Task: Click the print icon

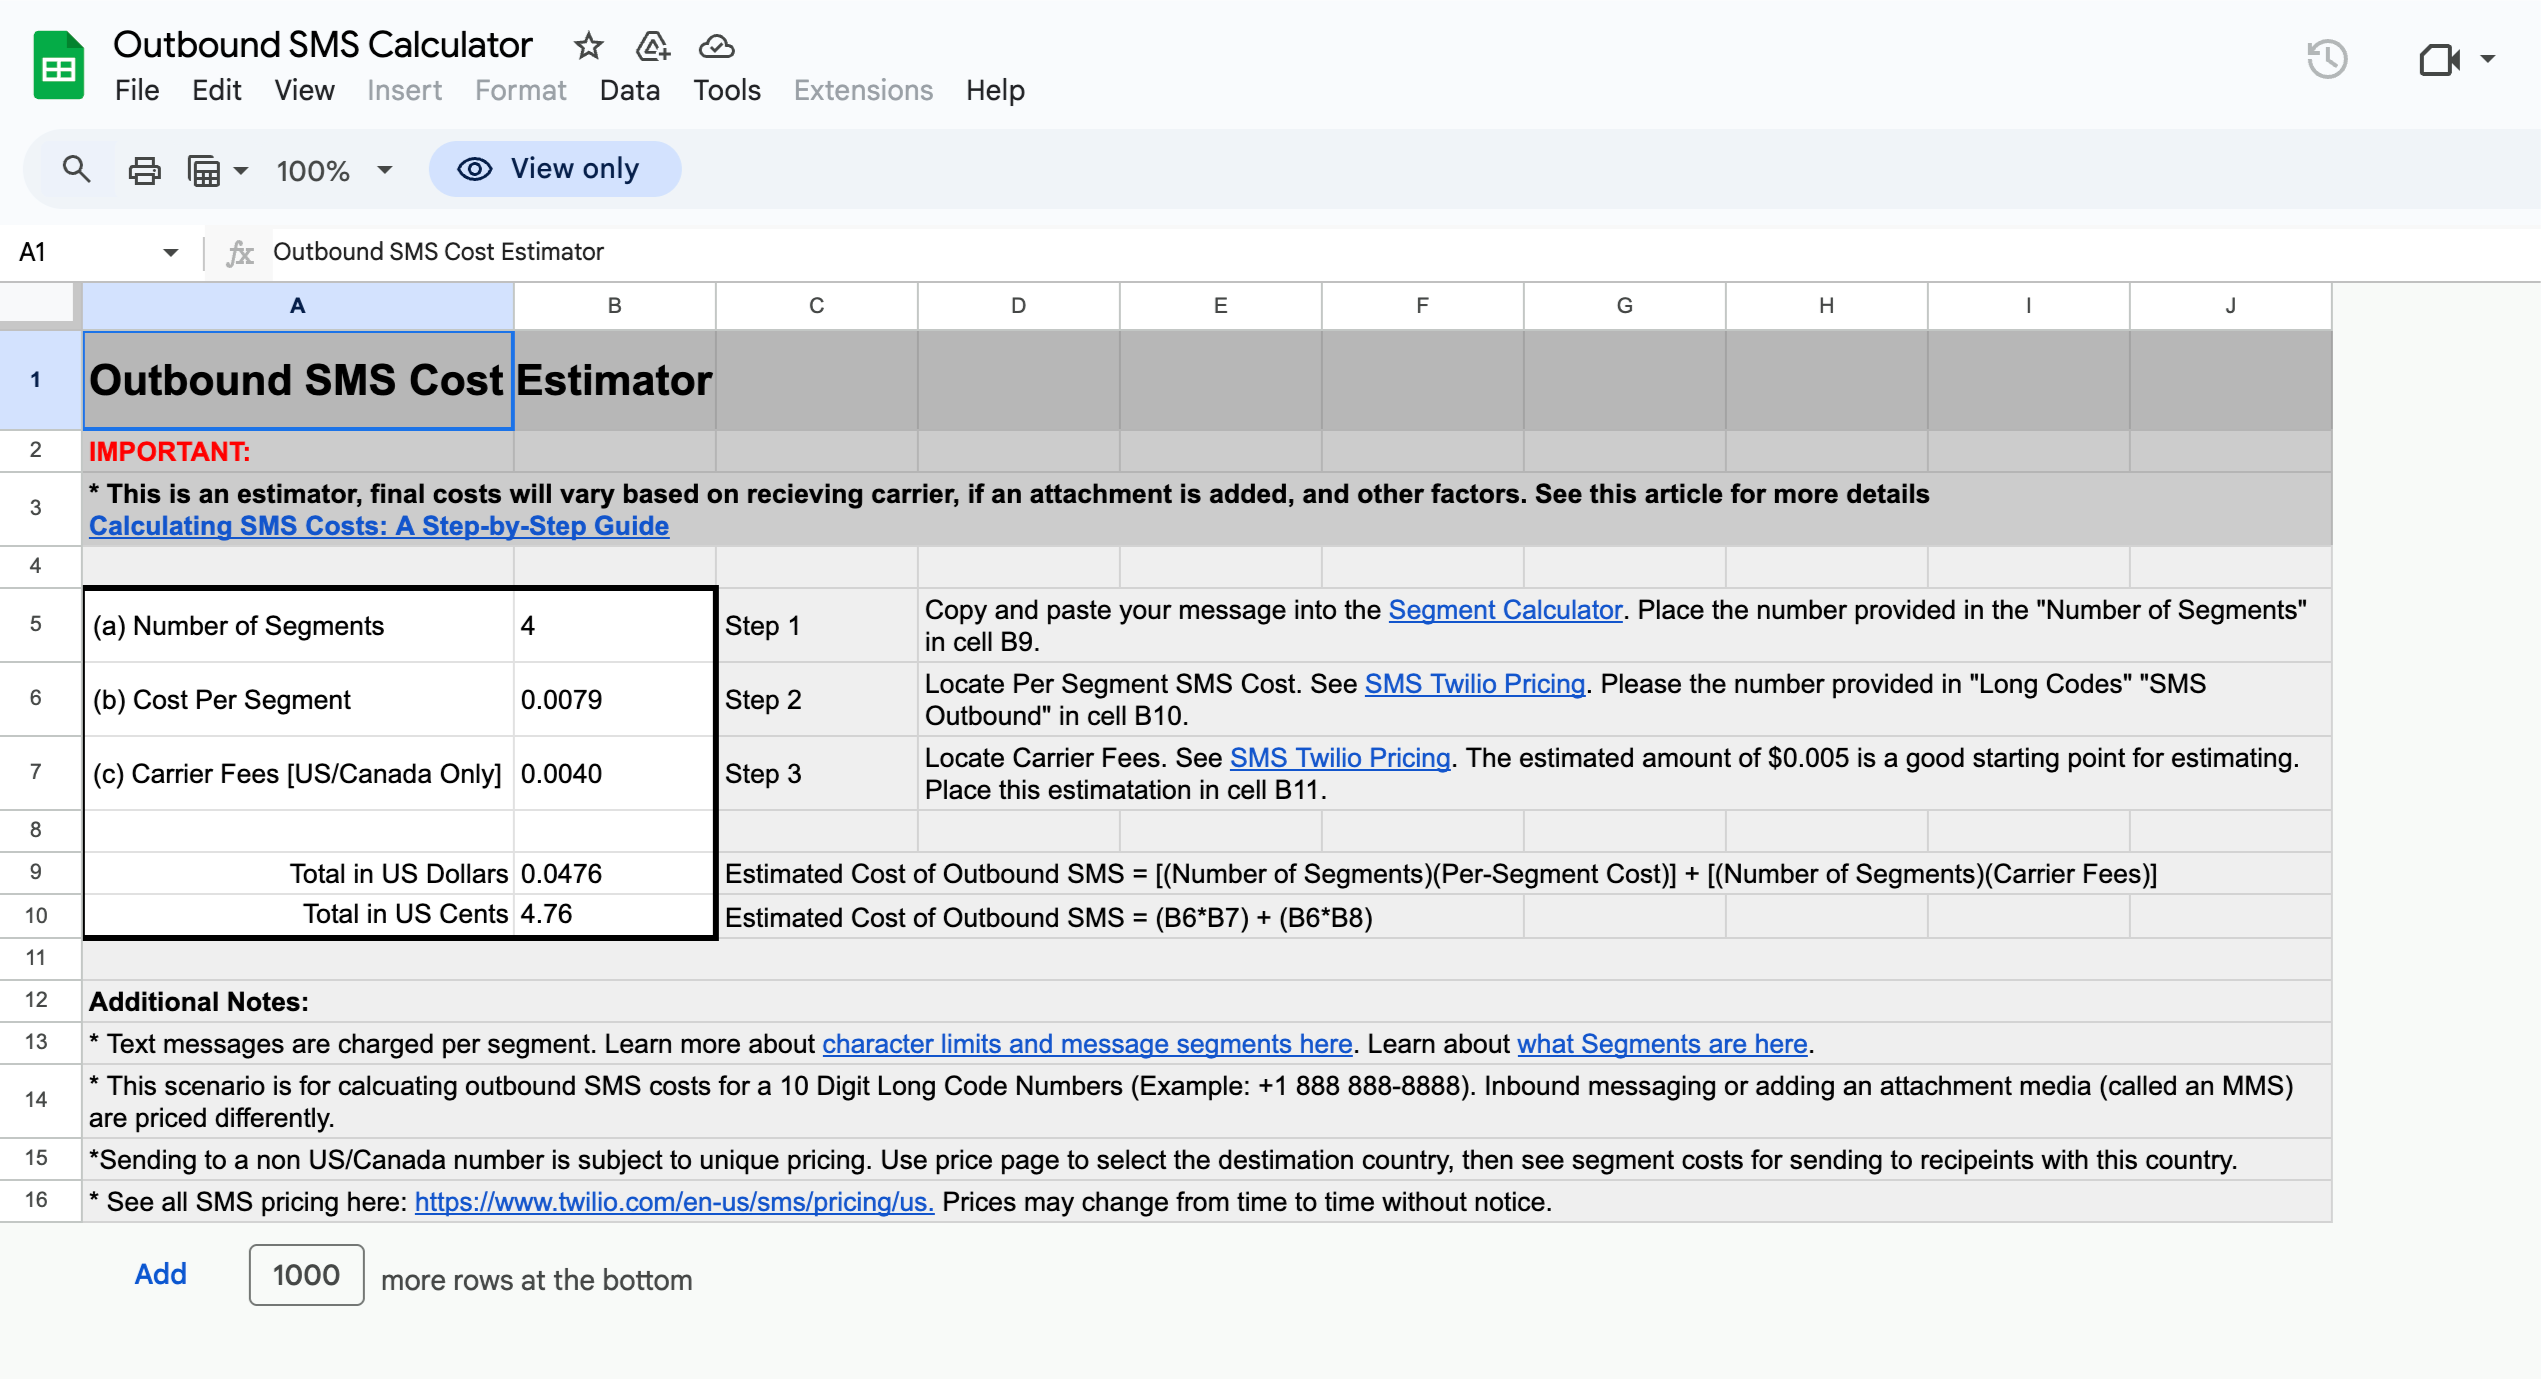Action: click(x=144, y=170)
